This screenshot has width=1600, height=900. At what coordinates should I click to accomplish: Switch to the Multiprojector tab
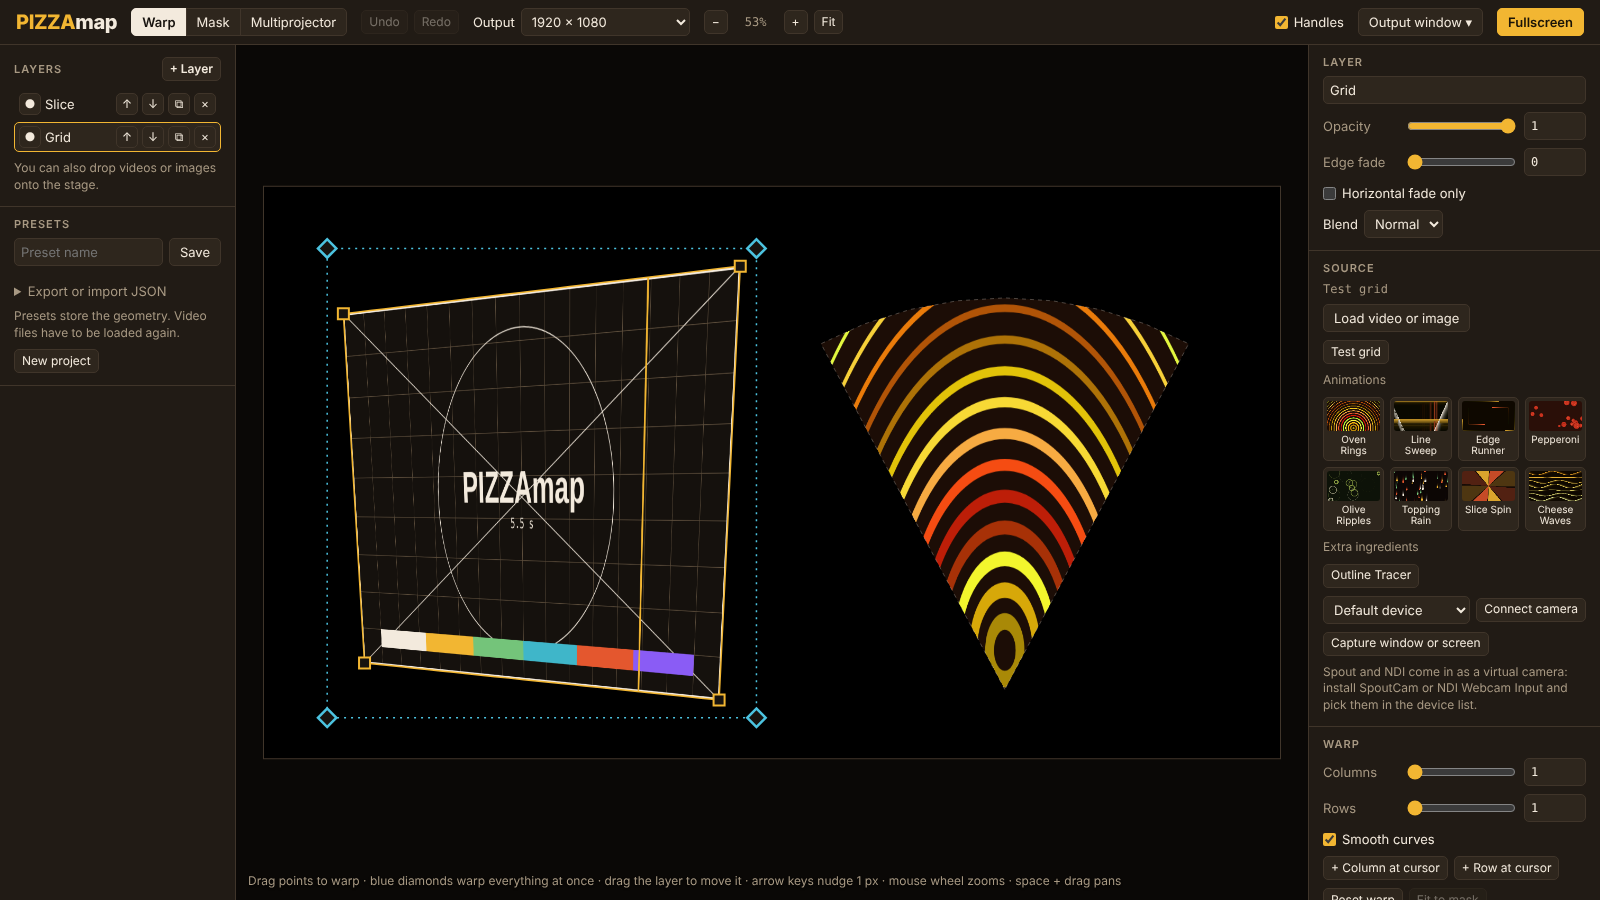(293, 22)
